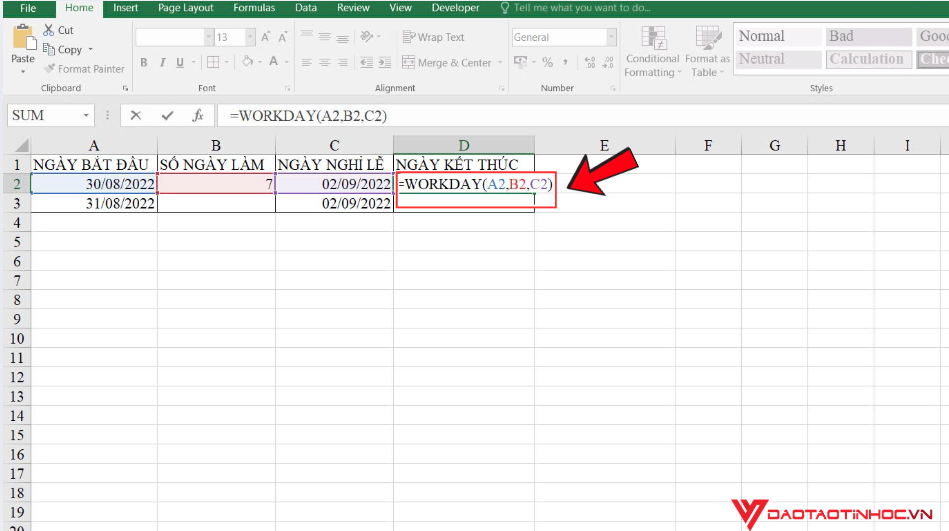Screen dimensions: 949x531
Task: Click the Orientation text angle icon
Action: [366, 36]
